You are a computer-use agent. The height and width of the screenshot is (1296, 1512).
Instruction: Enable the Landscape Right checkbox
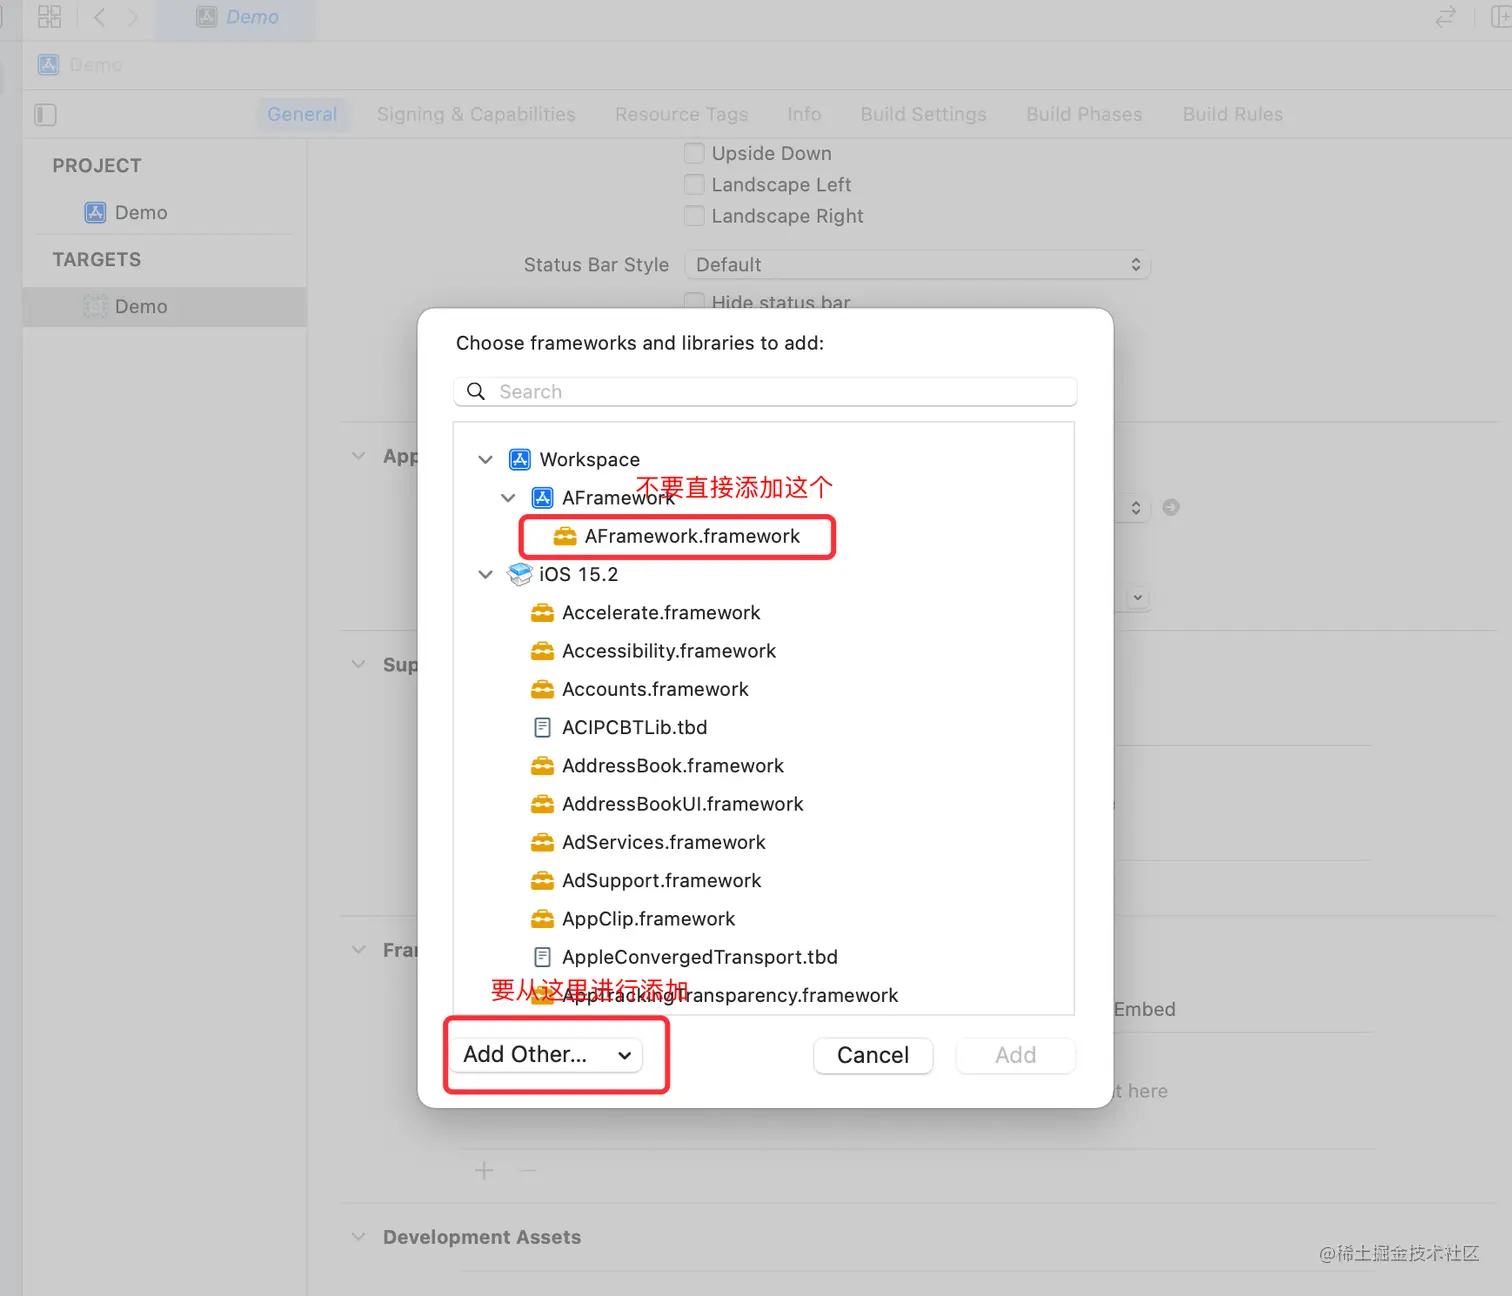click(694, 216)
